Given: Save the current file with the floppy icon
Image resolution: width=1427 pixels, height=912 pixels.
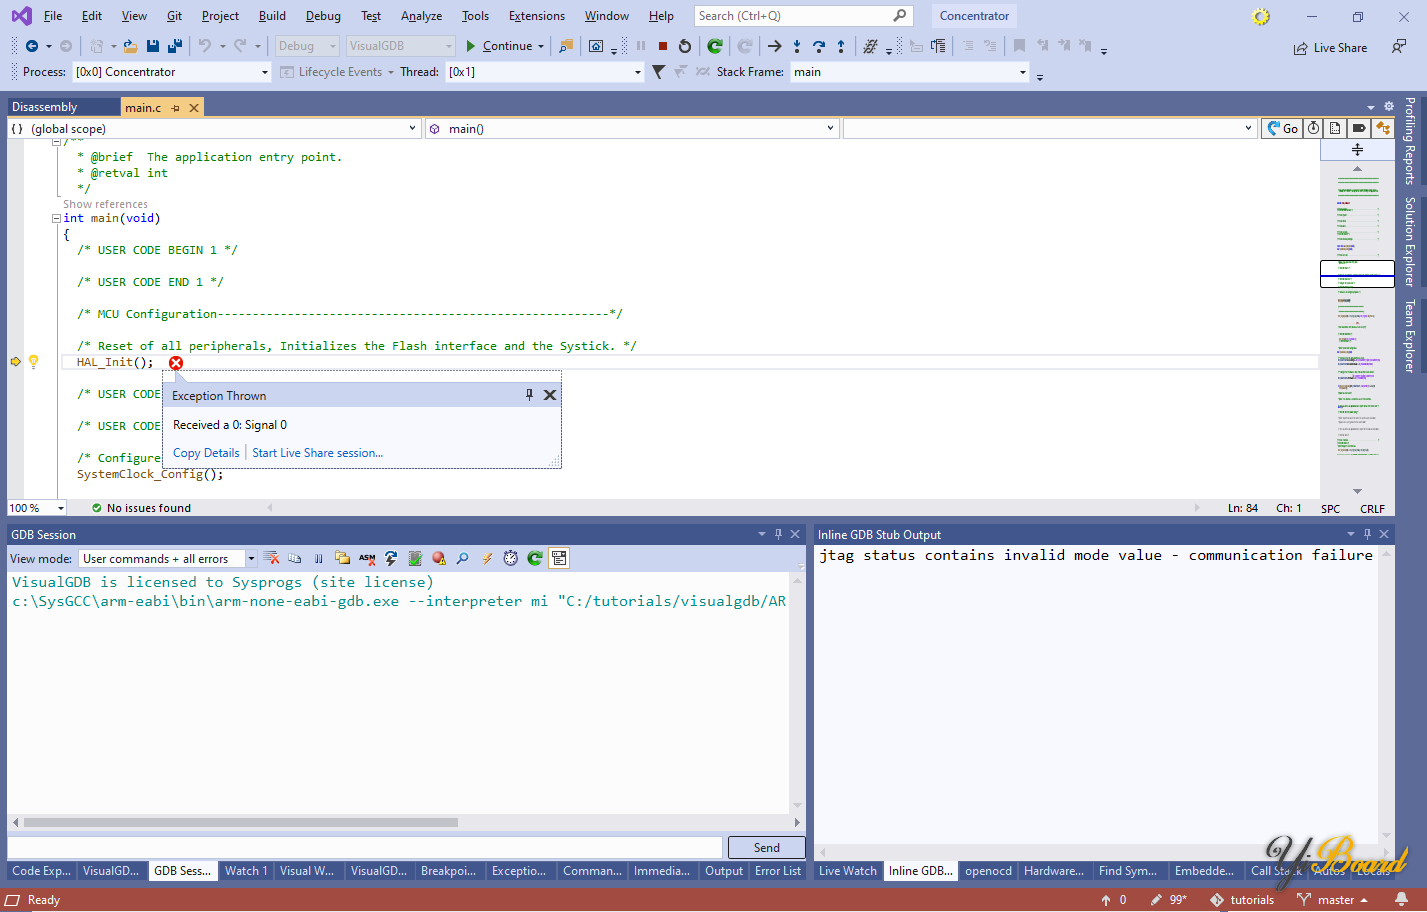Looking at the screenshot, I should pos(153,46).
